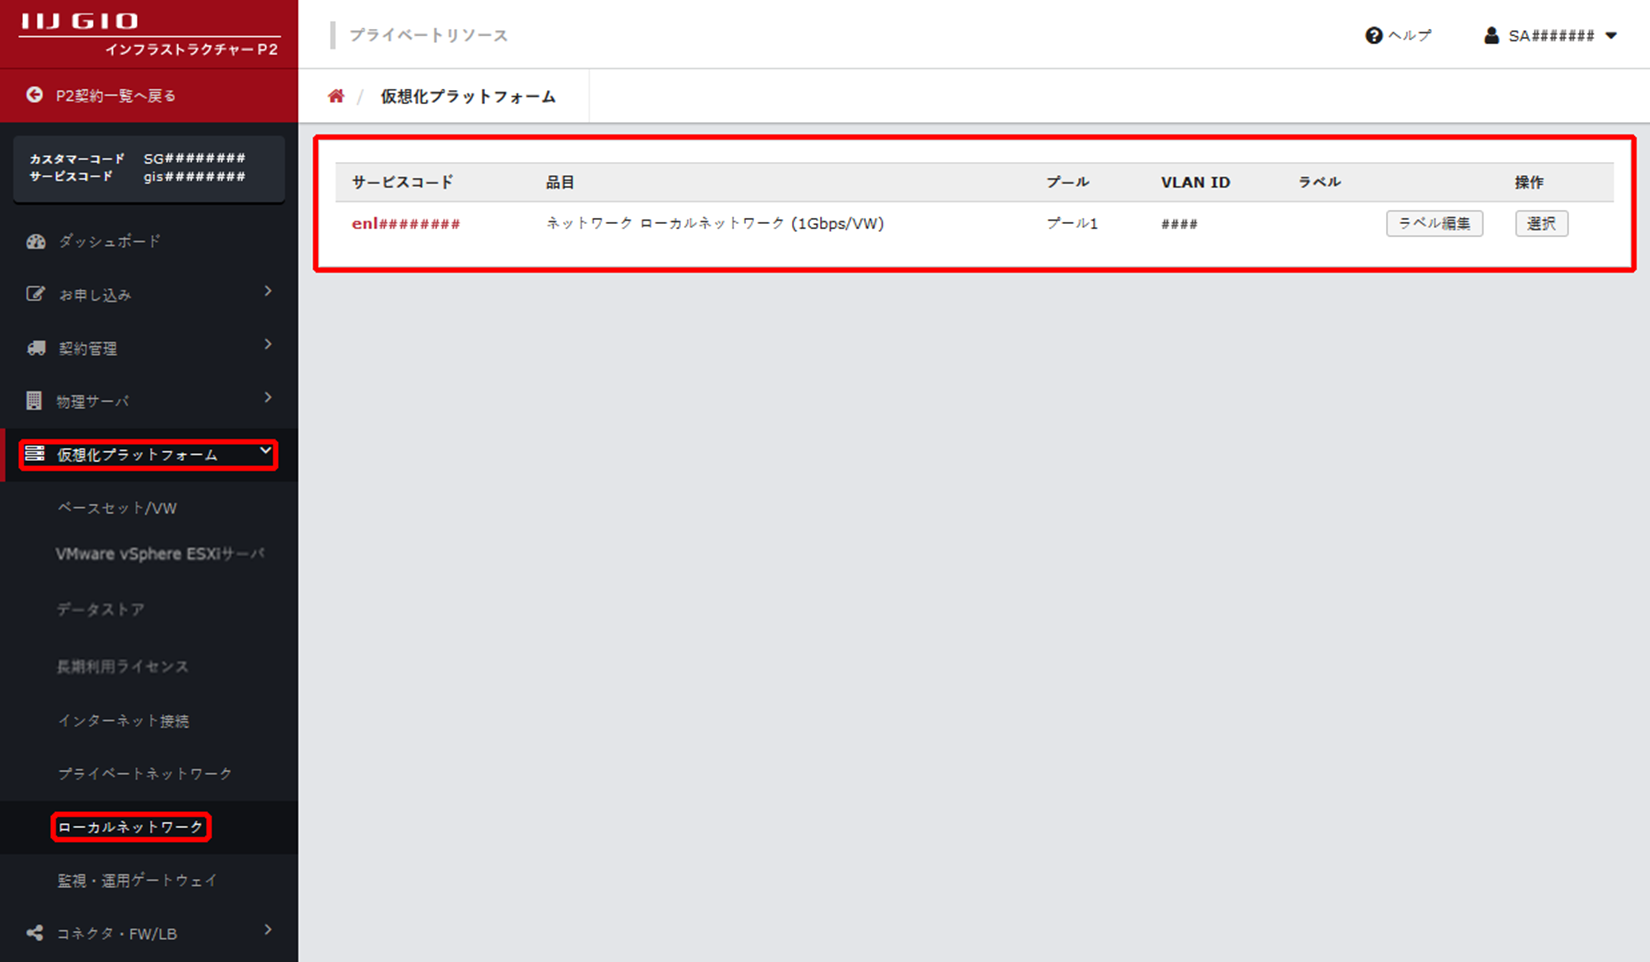Select 長期利用ライセンス submenu item
Viewport: 1650px width, 962px height.
(x=122, y=666)
